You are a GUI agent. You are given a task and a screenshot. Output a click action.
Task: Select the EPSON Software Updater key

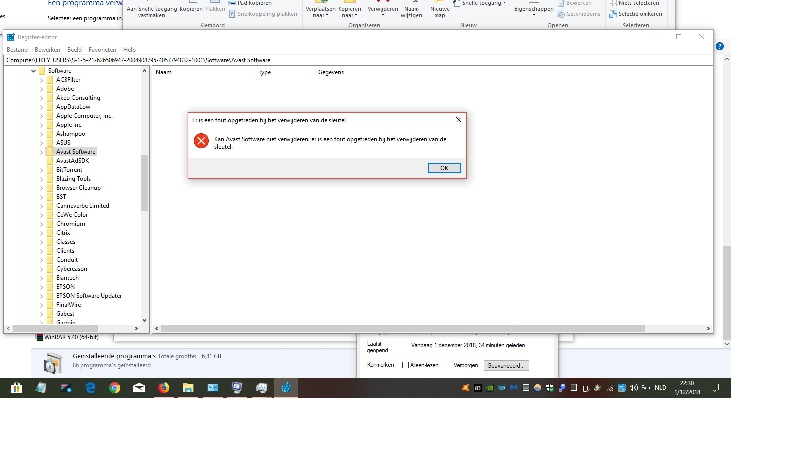point(89,295)
